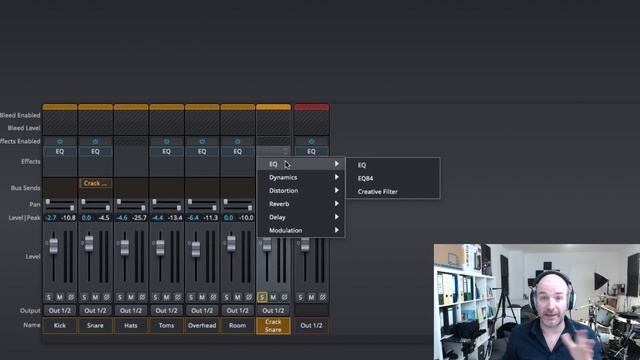Screen dimensions: 640x360
Task: Click the Overhead channel orange color header
Action: 202,107
